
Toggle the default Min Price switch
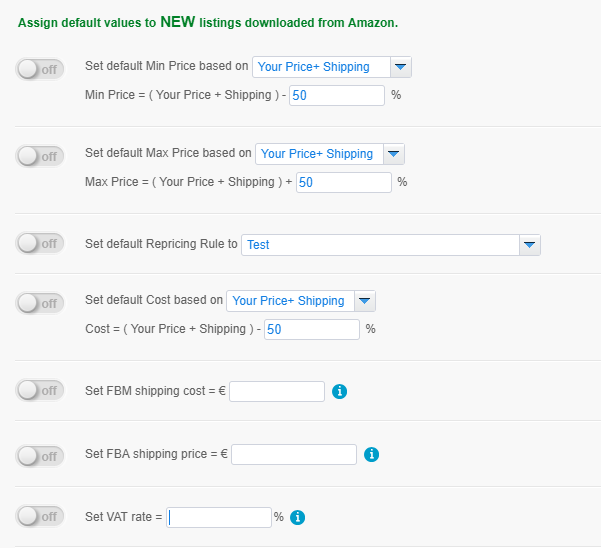pyautogui.click(x=40, y=69)
